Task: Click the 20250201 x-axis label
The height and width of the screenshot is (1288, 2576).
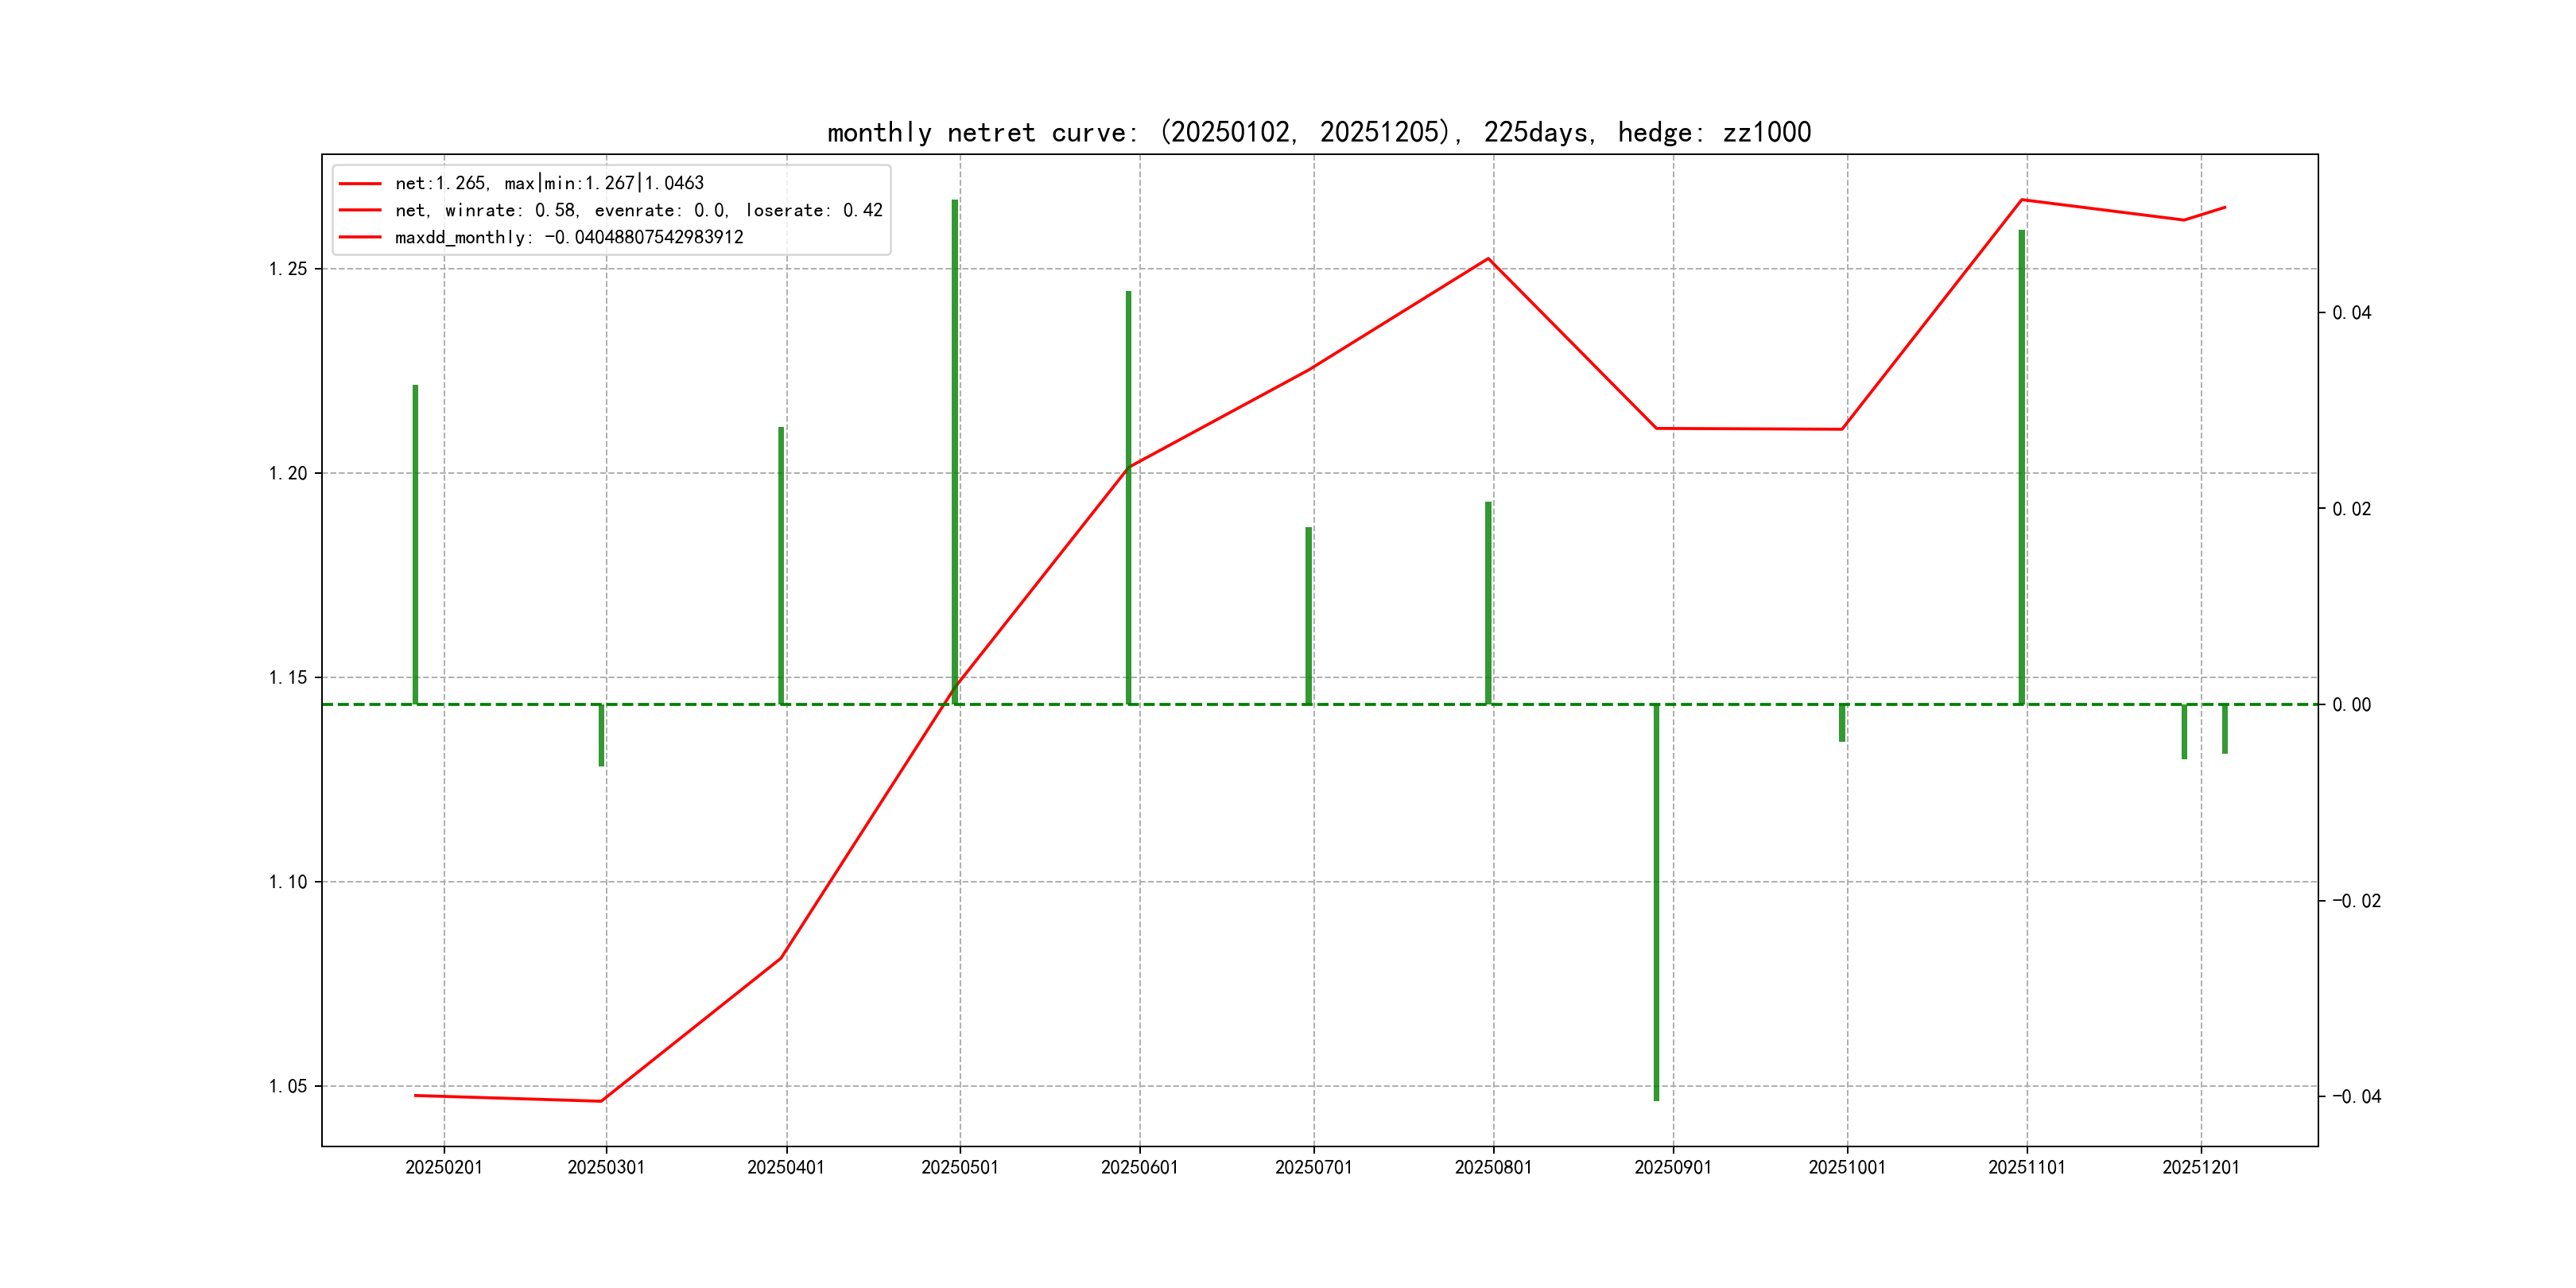Action: [x=444, y=1168]
